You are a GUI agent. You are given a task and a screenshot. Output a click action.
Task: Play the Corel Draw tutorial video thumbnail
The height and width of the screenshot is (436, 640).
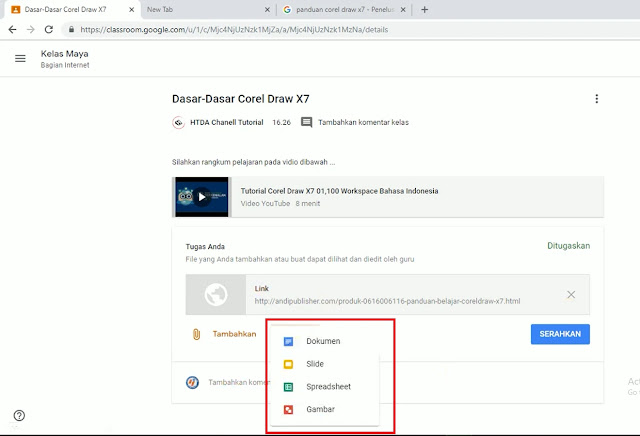[x=202, y=197]
